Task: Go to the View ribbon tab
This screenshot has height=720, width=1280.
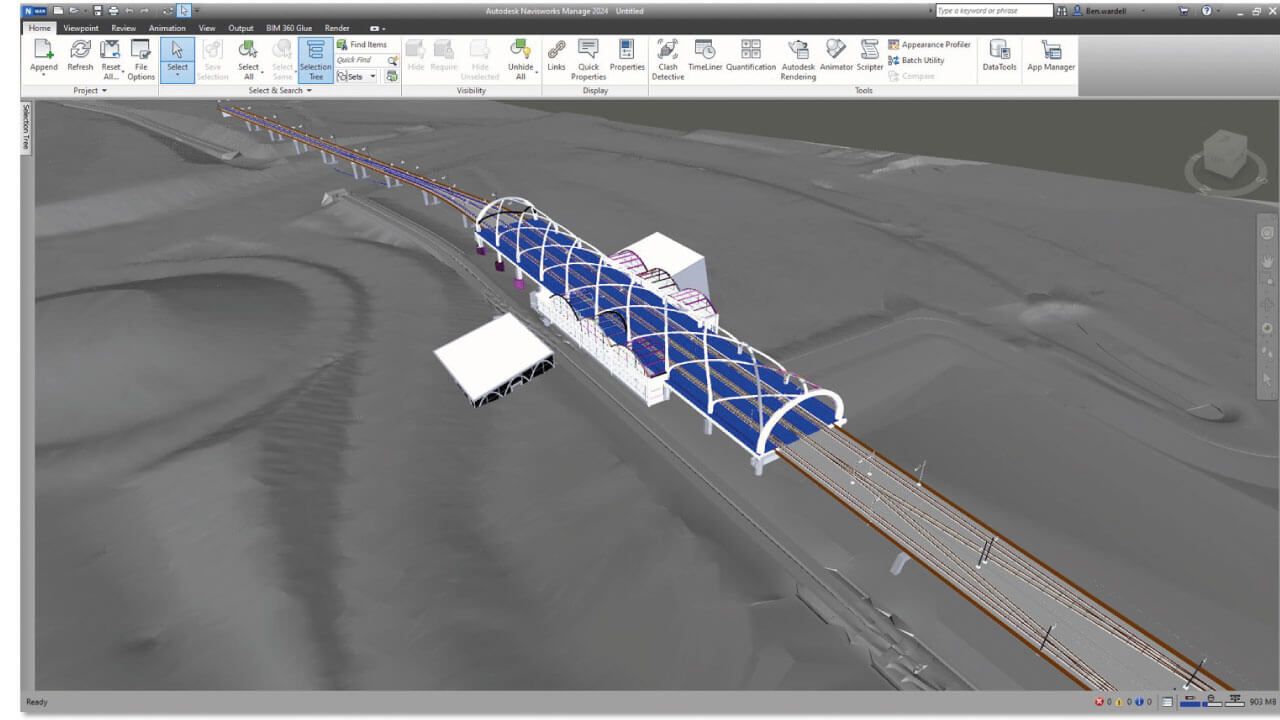Action: (207, 28)
